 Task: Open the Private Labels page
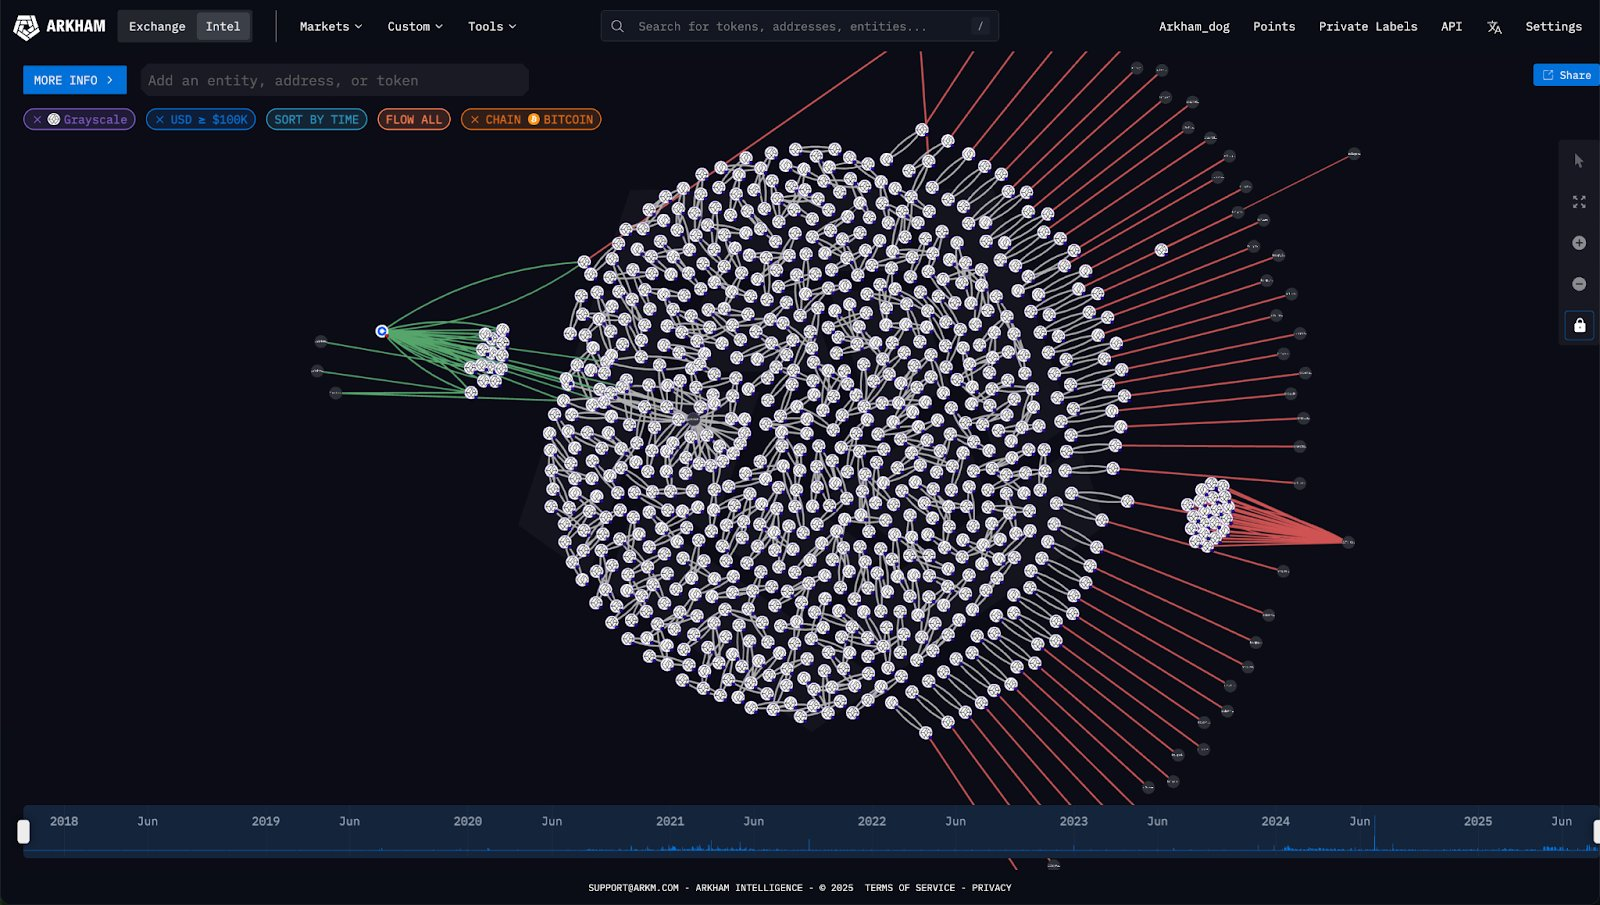click(x=1367, y=27)
